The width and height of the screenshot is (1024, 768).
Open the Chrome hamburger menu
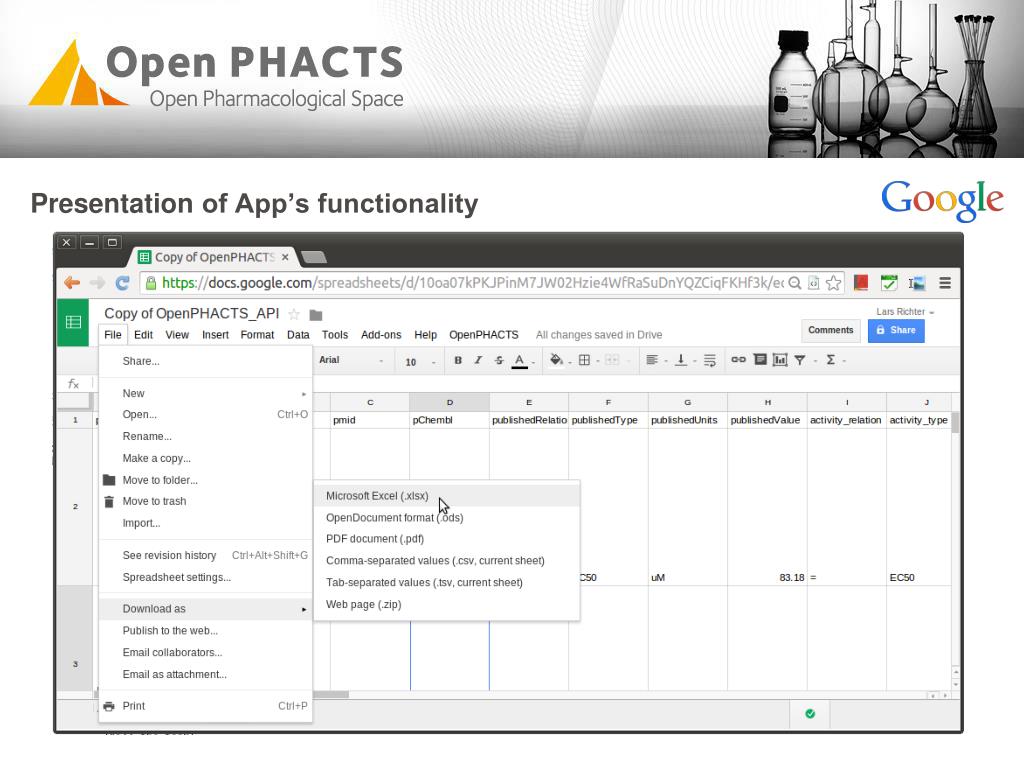click(945, 283)
